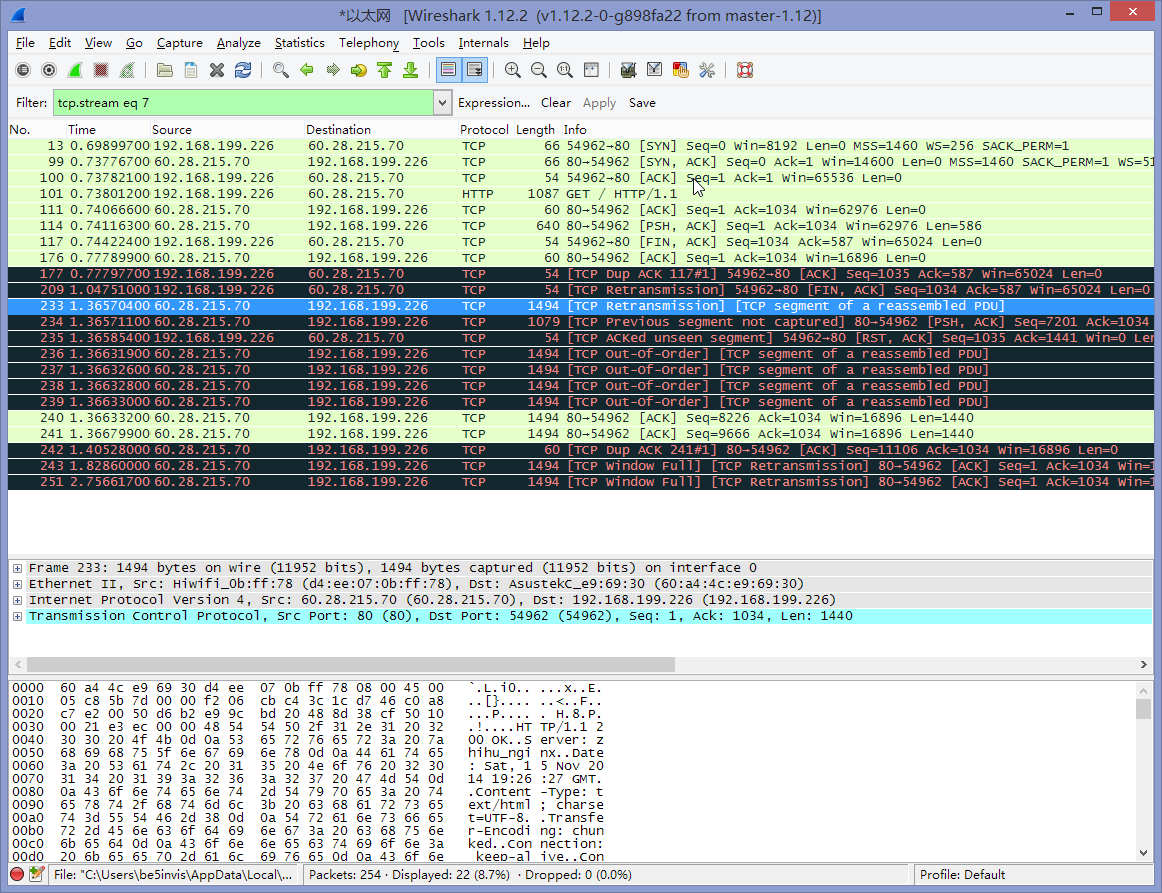The width and height of the screenshot is (1162, 893).
Task: Open the capture interfaces list icon
Action: coord(23,70)
